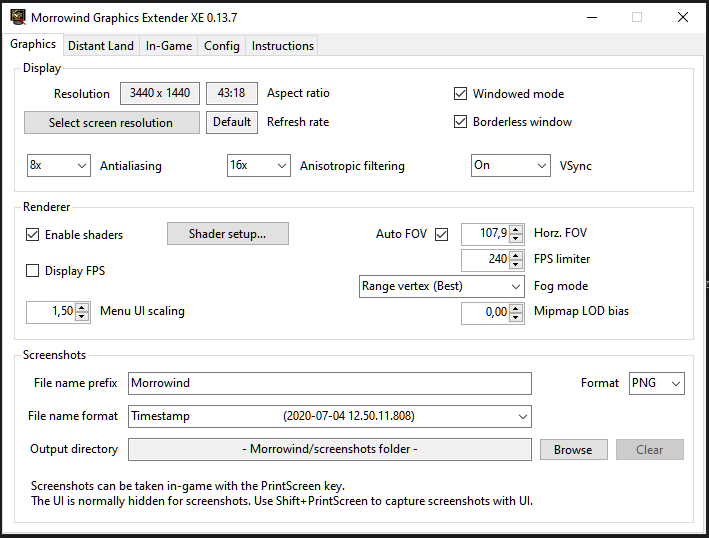Open the In-Game tab
Viewport: 709px width, 538px height.
click(x=169, y=46)
